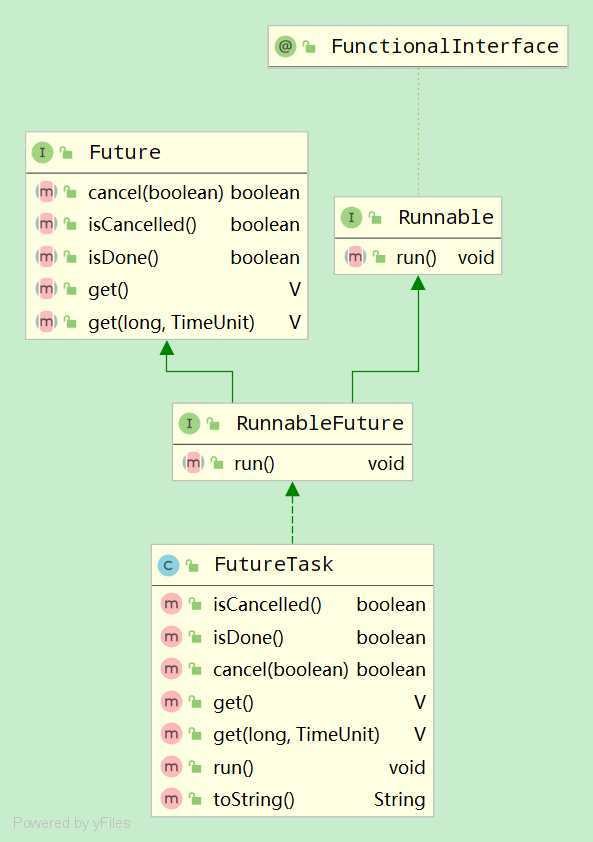Viewport: 593px width, 842px height.
Task: Click the method icon for Runnable's run()
Action: pyautogui.click(x=355, y=257)
